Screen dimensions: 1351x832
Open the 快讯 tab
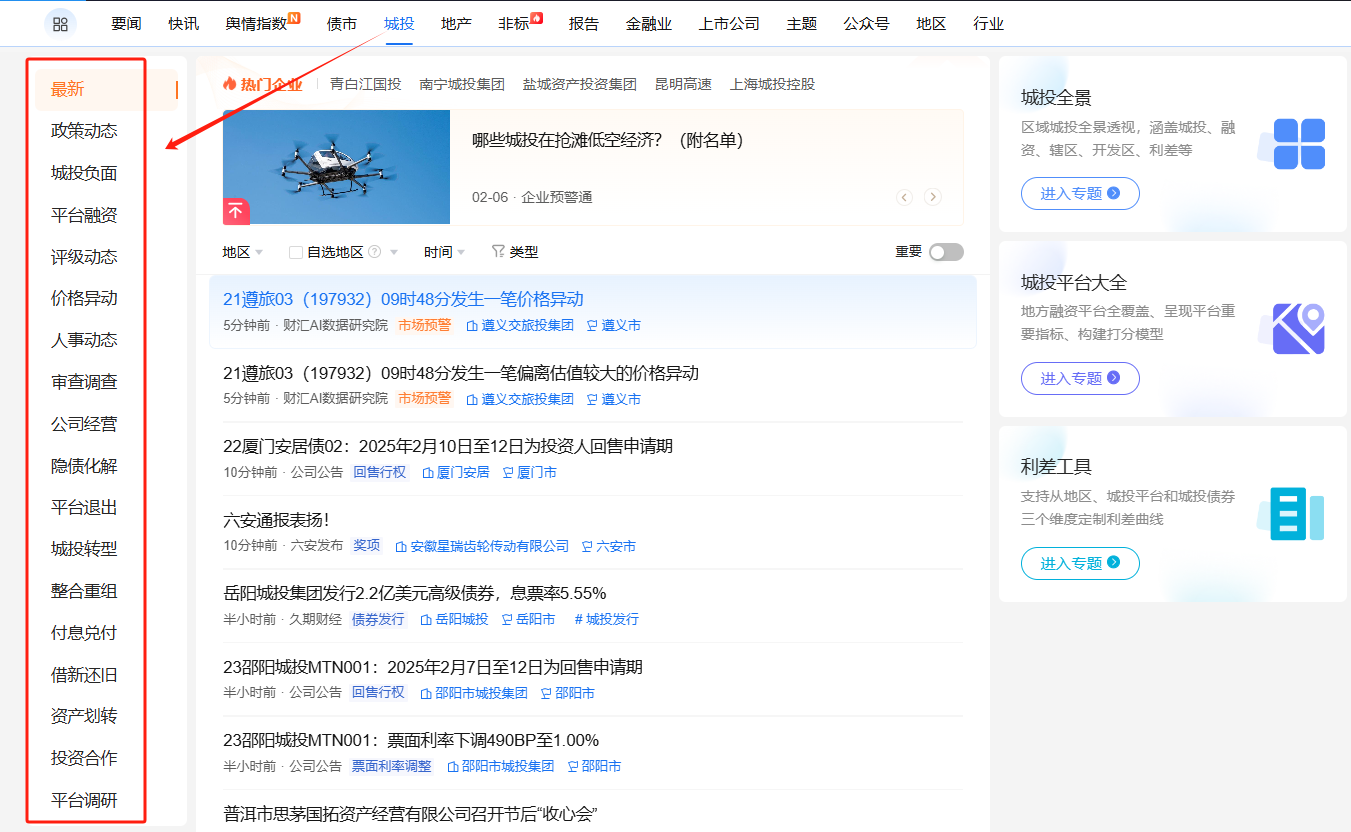[x=184, y=23]
